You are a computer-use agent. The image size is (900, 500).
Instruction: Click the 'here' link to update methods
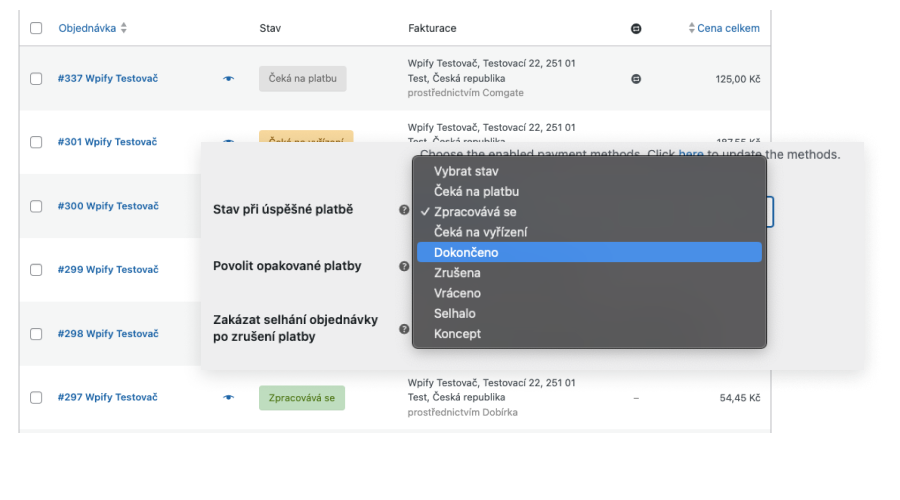(690, 154)
